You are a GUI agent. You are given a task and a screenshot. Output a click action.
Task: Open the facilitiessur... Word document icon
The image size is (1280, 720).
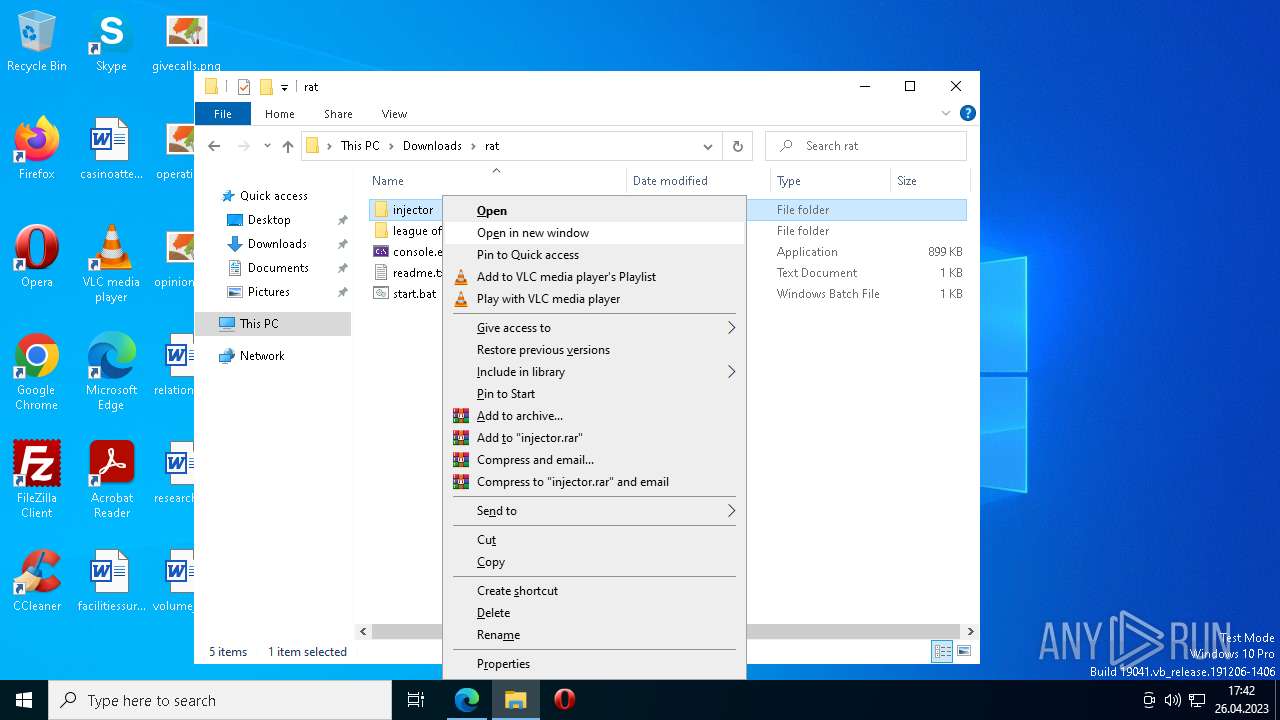point(111,580)
